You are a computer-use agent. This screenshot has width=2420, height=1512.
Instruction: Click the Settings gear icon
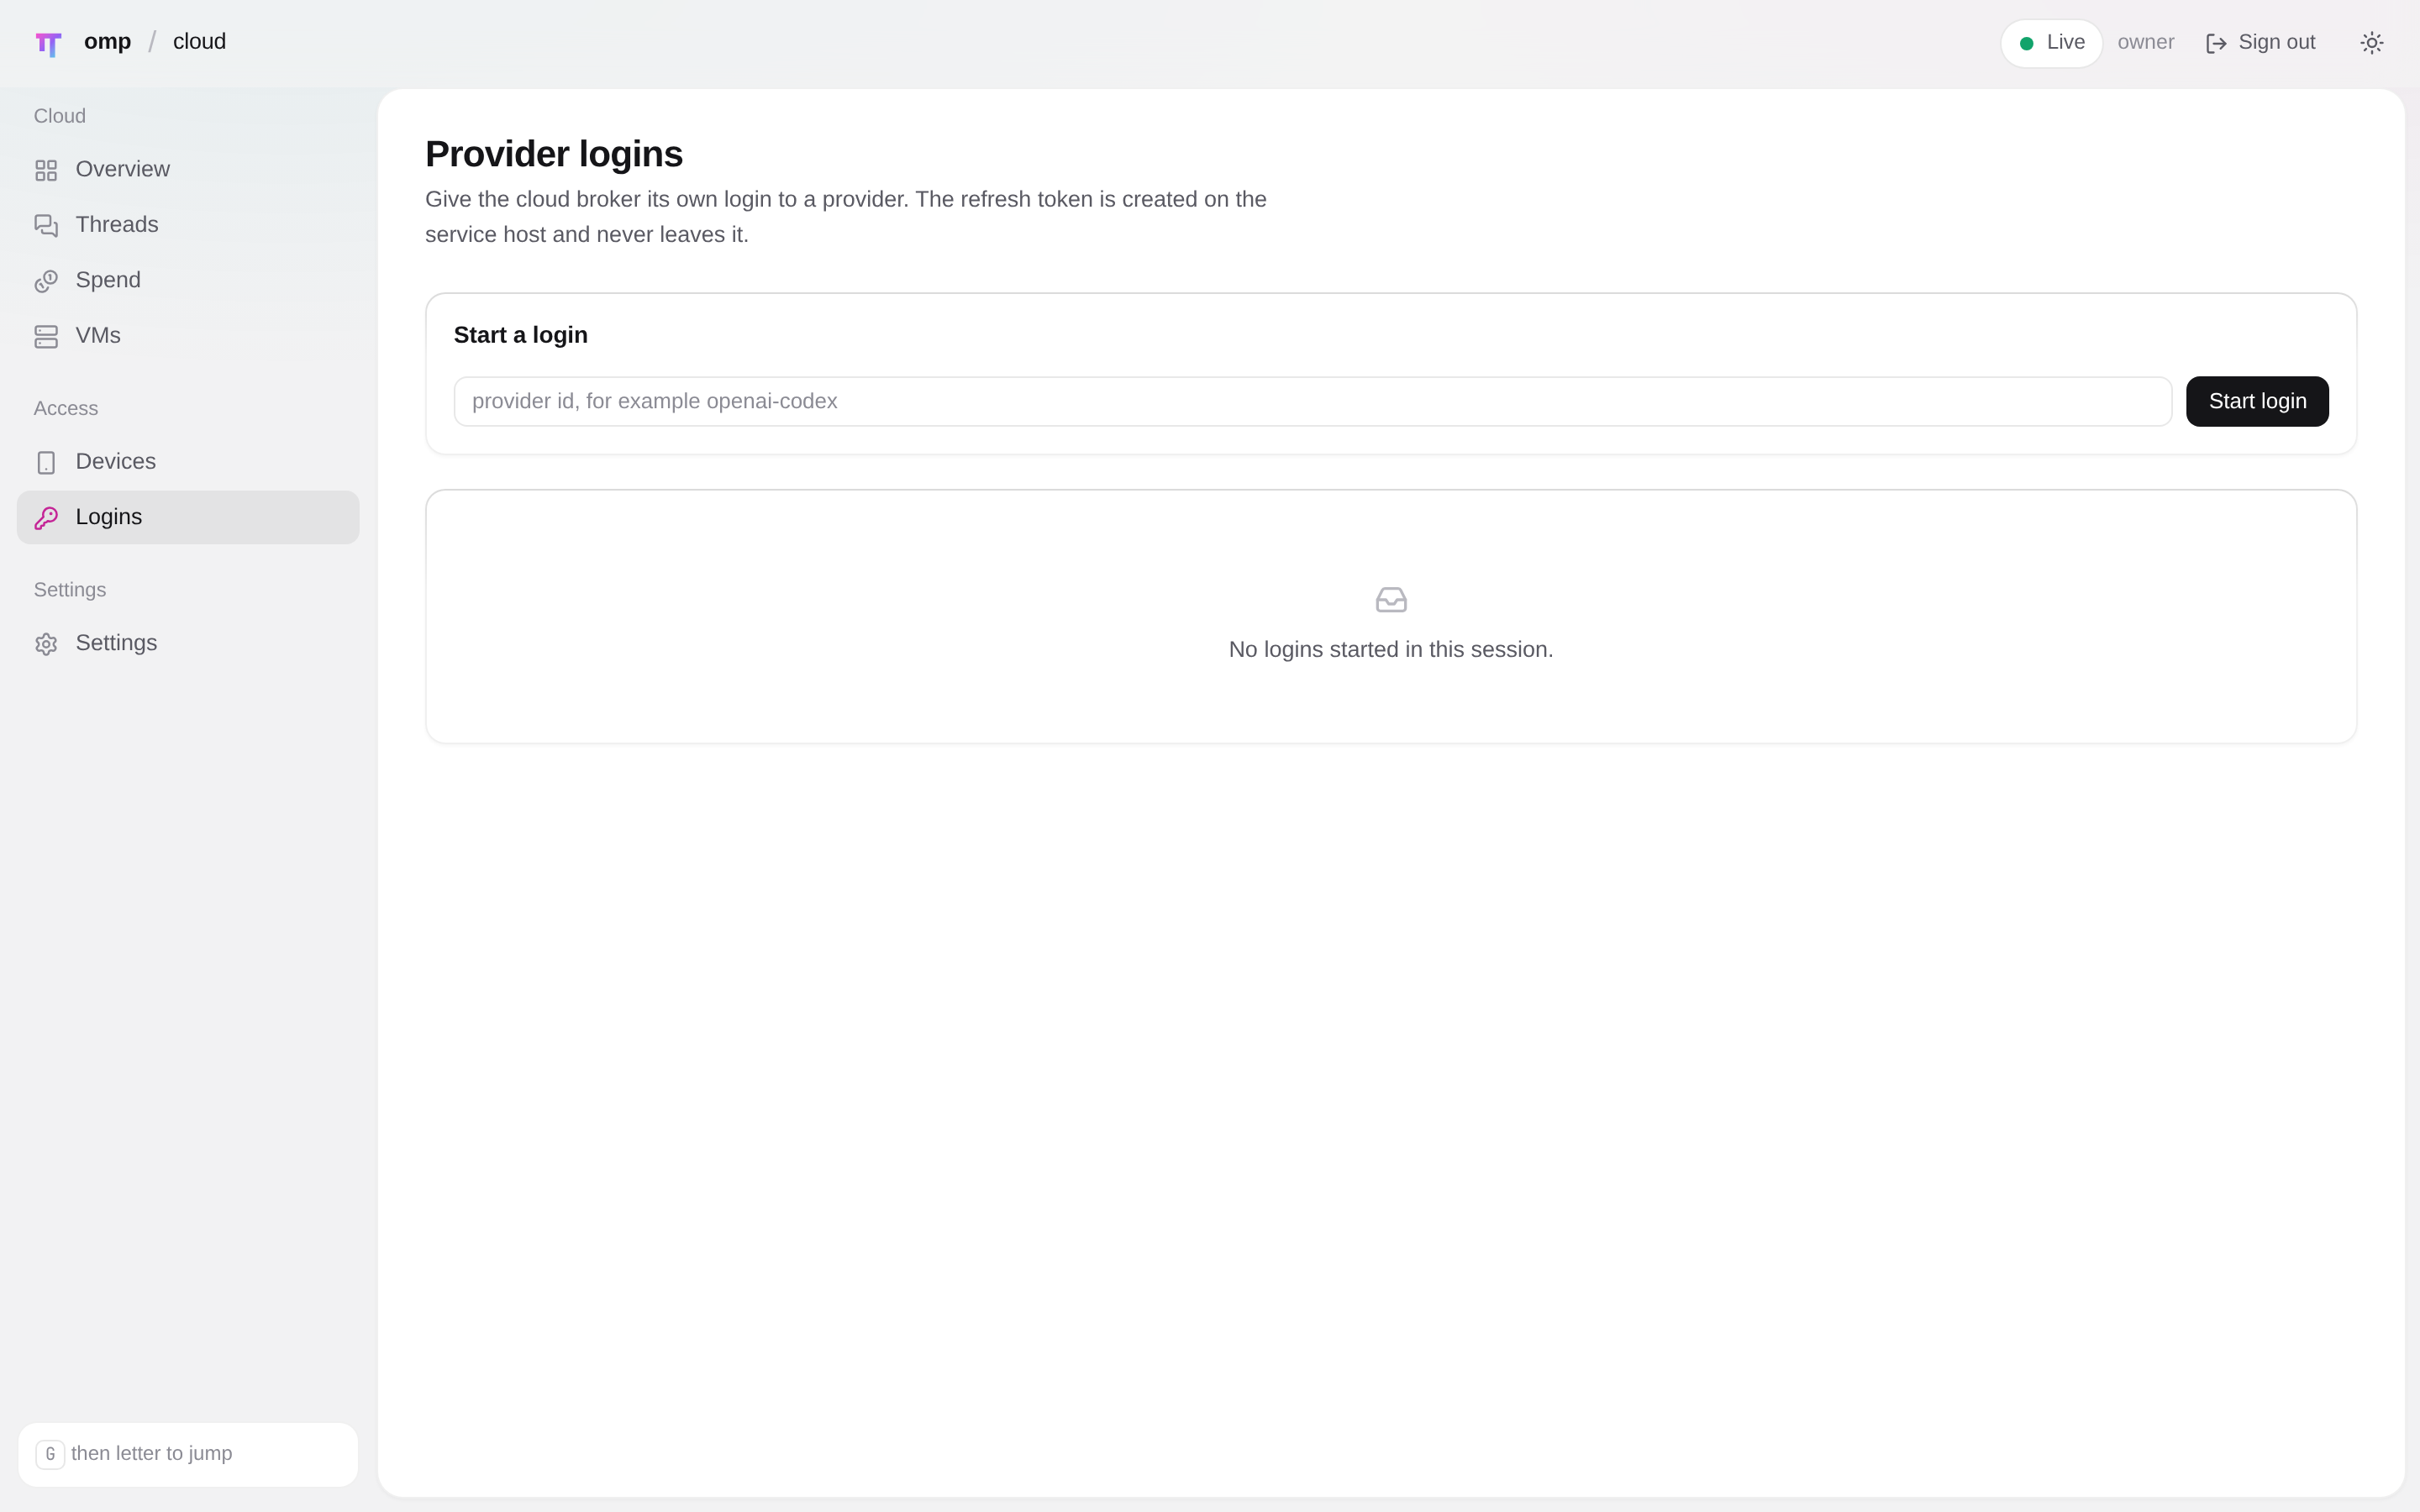tap(46, 644)
